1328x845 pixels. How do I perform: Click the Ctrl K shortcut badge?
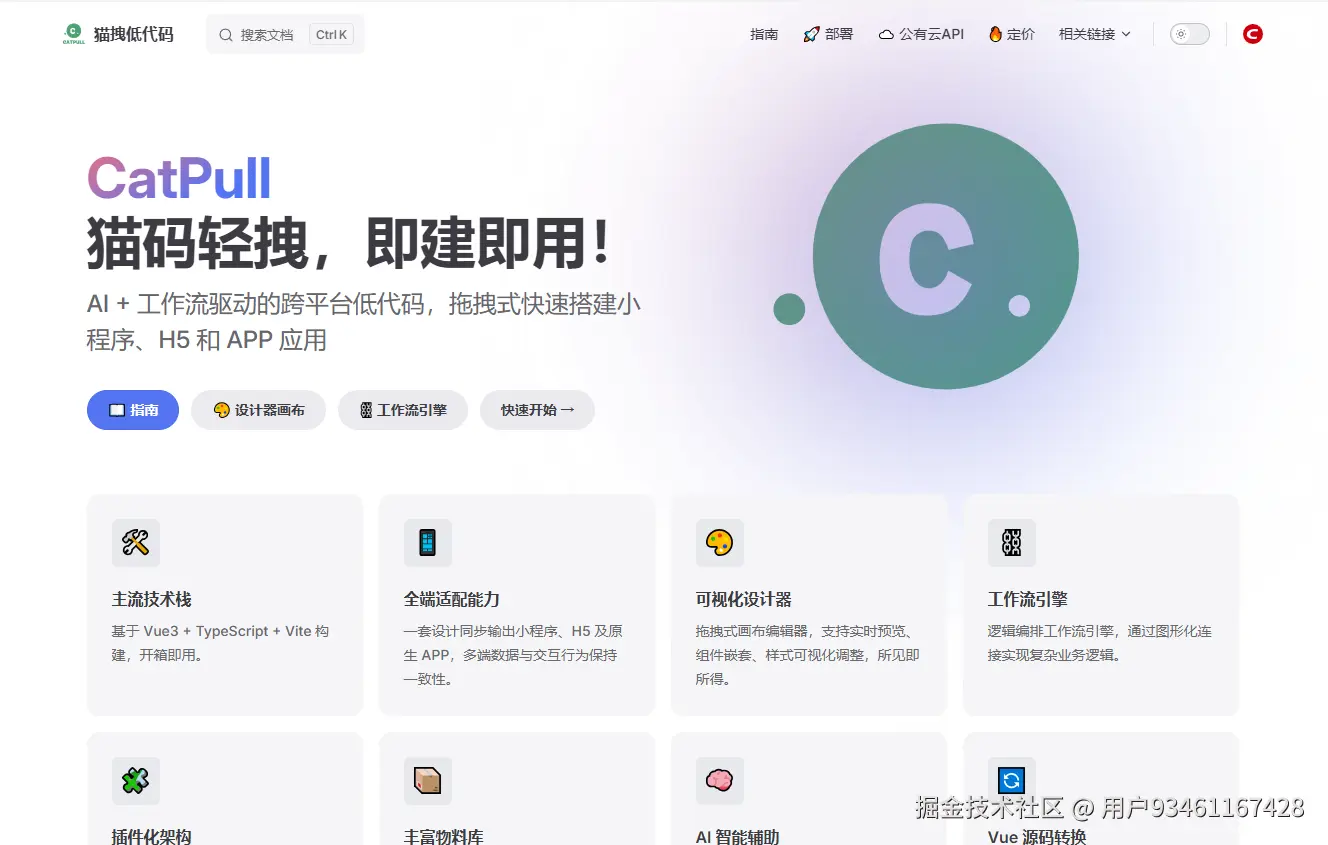[x=331, y=35]
